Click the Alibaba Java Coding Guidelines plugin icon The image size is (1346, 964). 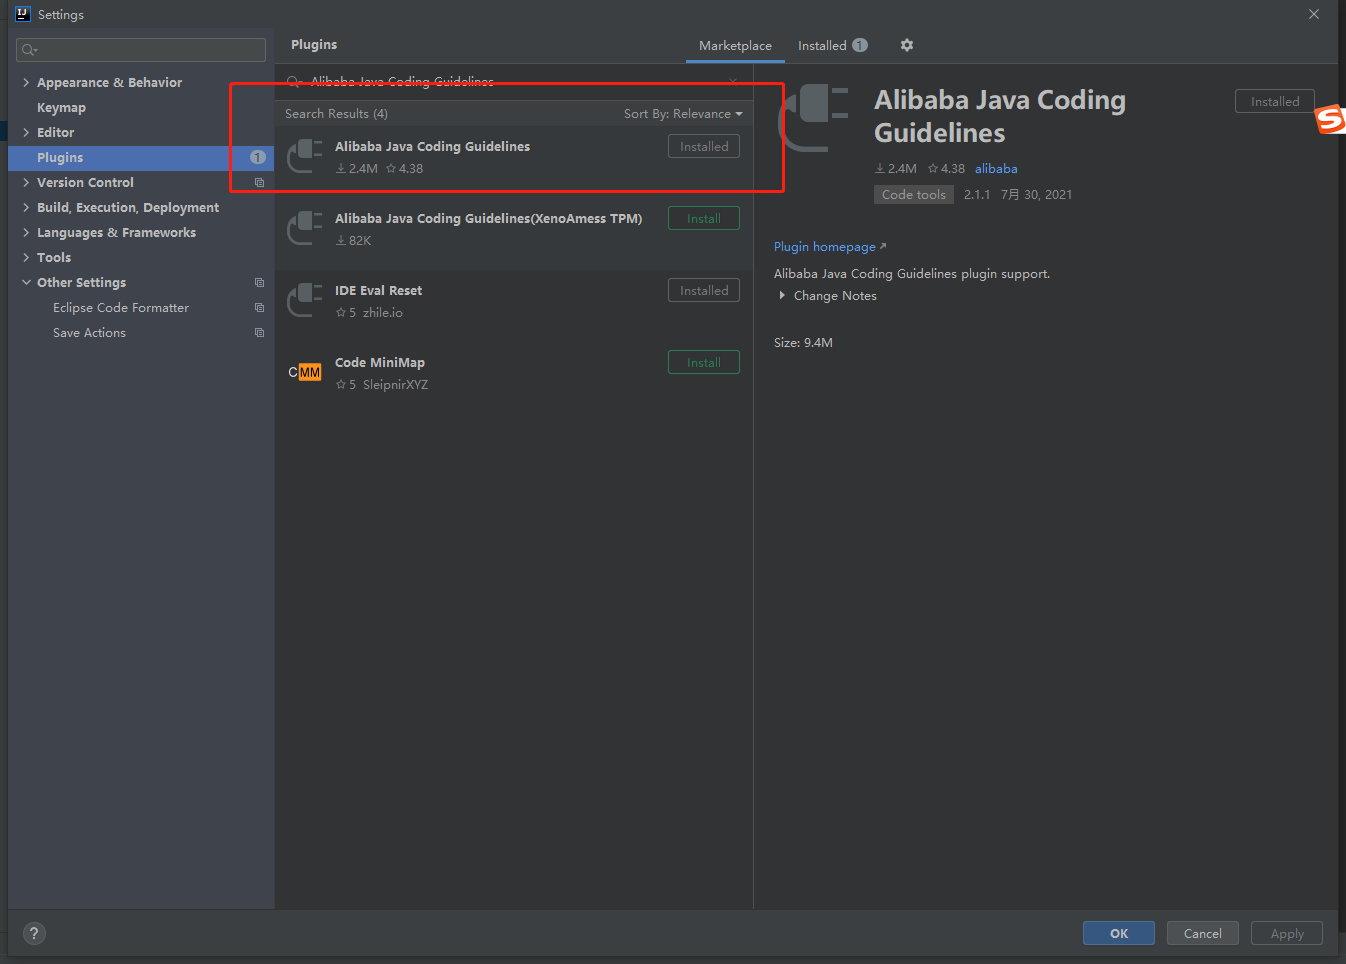tap(305, 157)
